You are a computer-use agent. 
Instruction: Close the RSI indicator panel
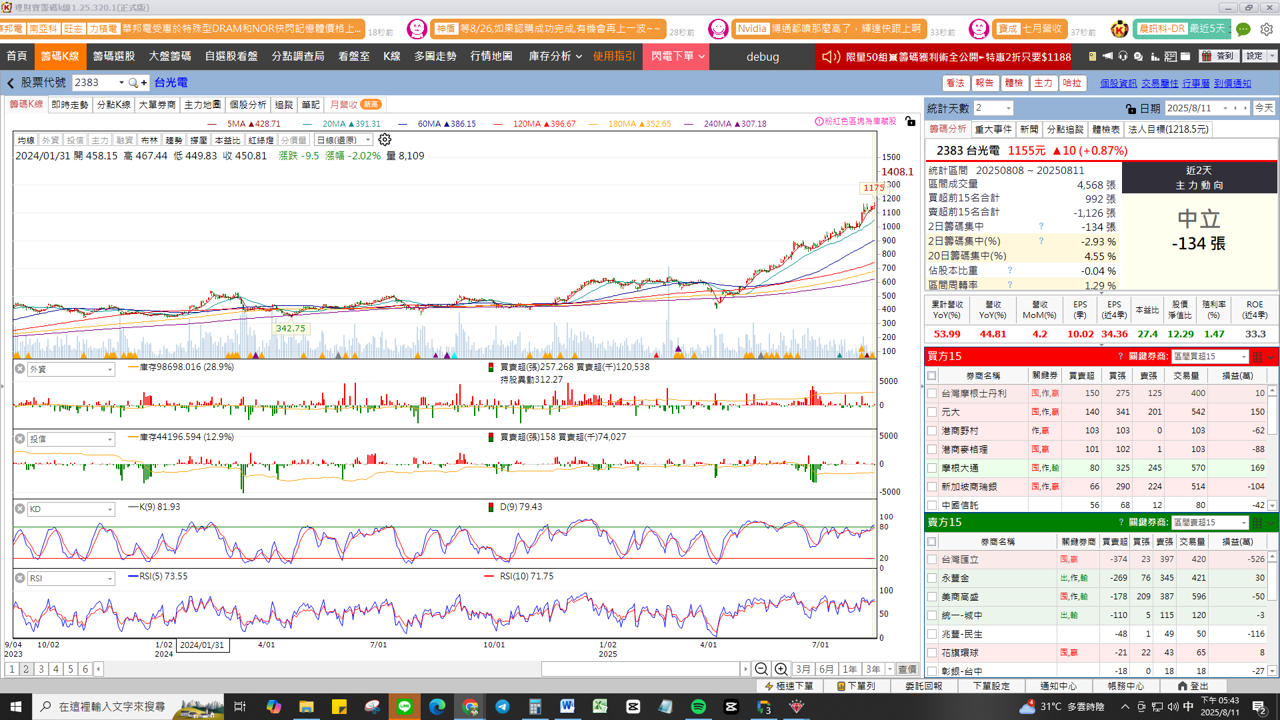pos(19,578)
